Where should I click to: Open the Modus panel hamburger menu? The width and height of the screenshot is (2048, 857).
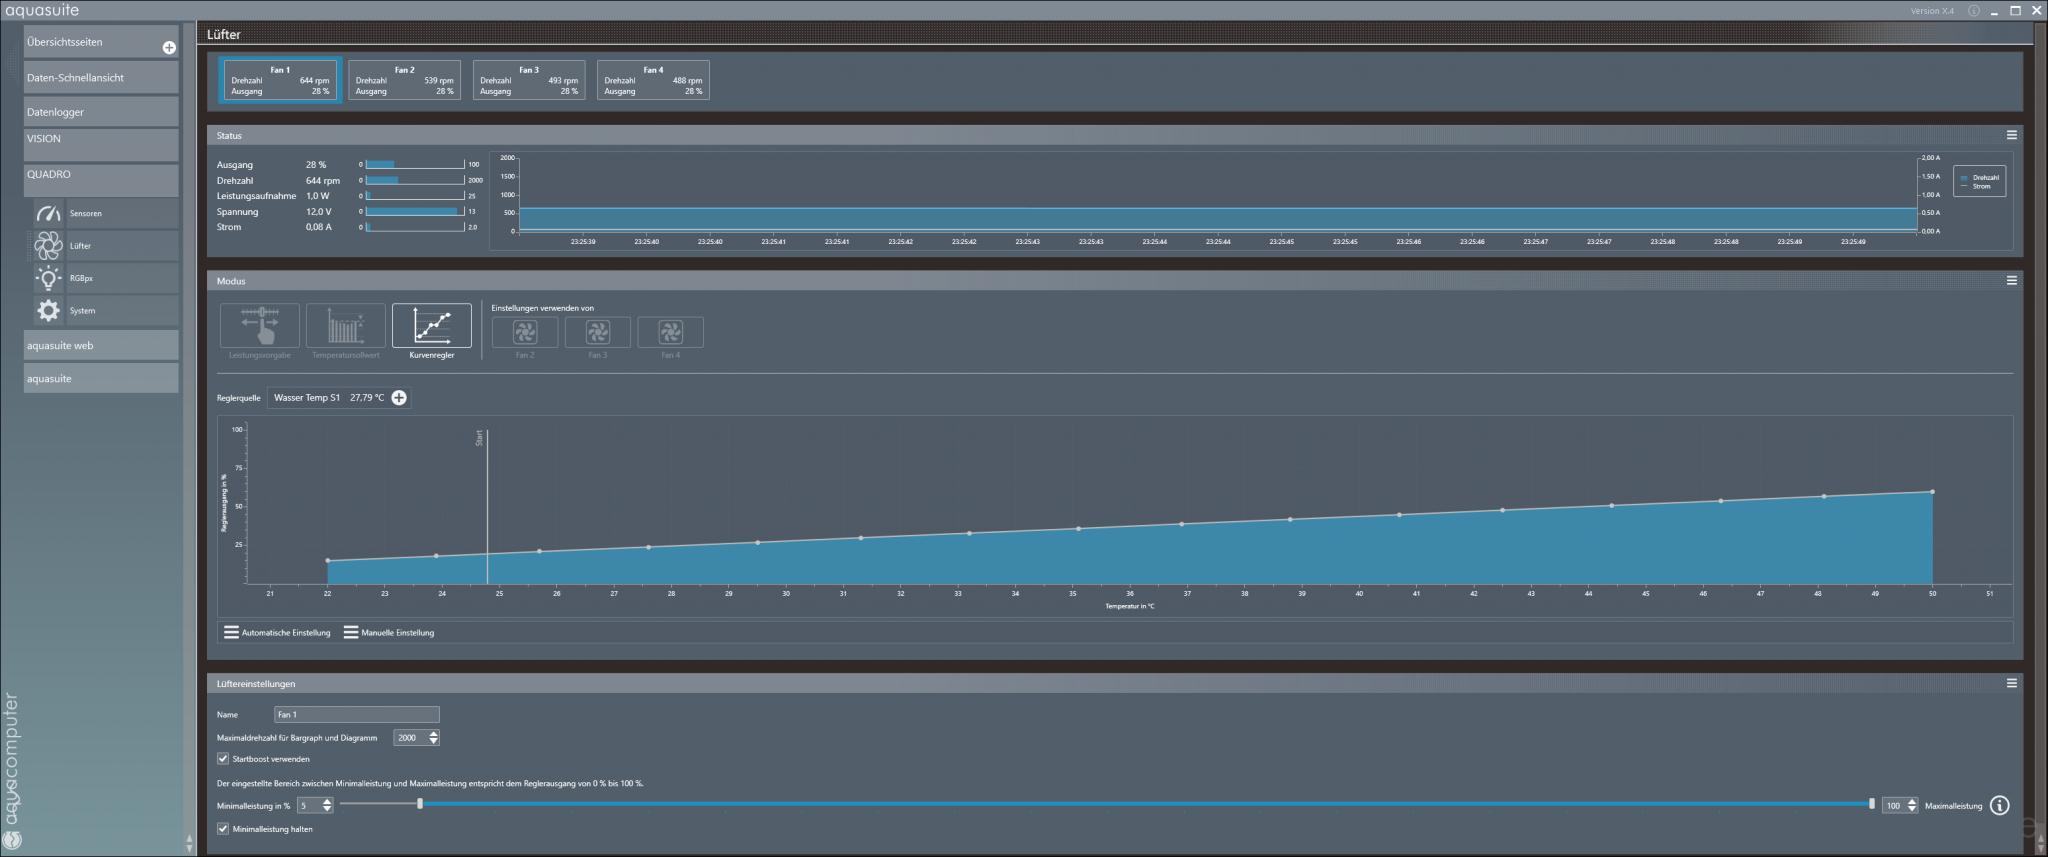(2011, 281)
